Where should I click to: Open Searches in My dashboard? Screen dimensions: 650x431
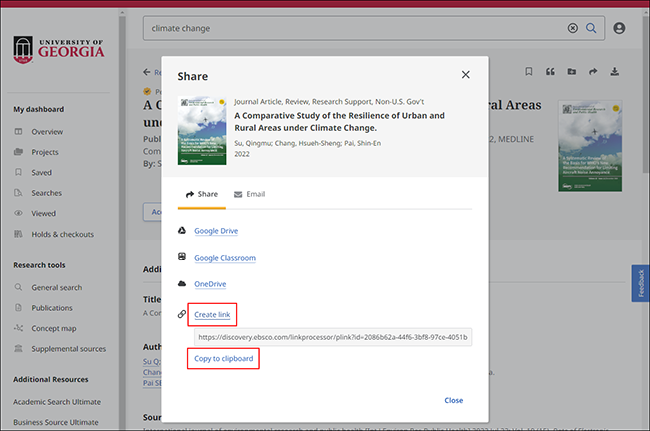(x=46, y=193)
